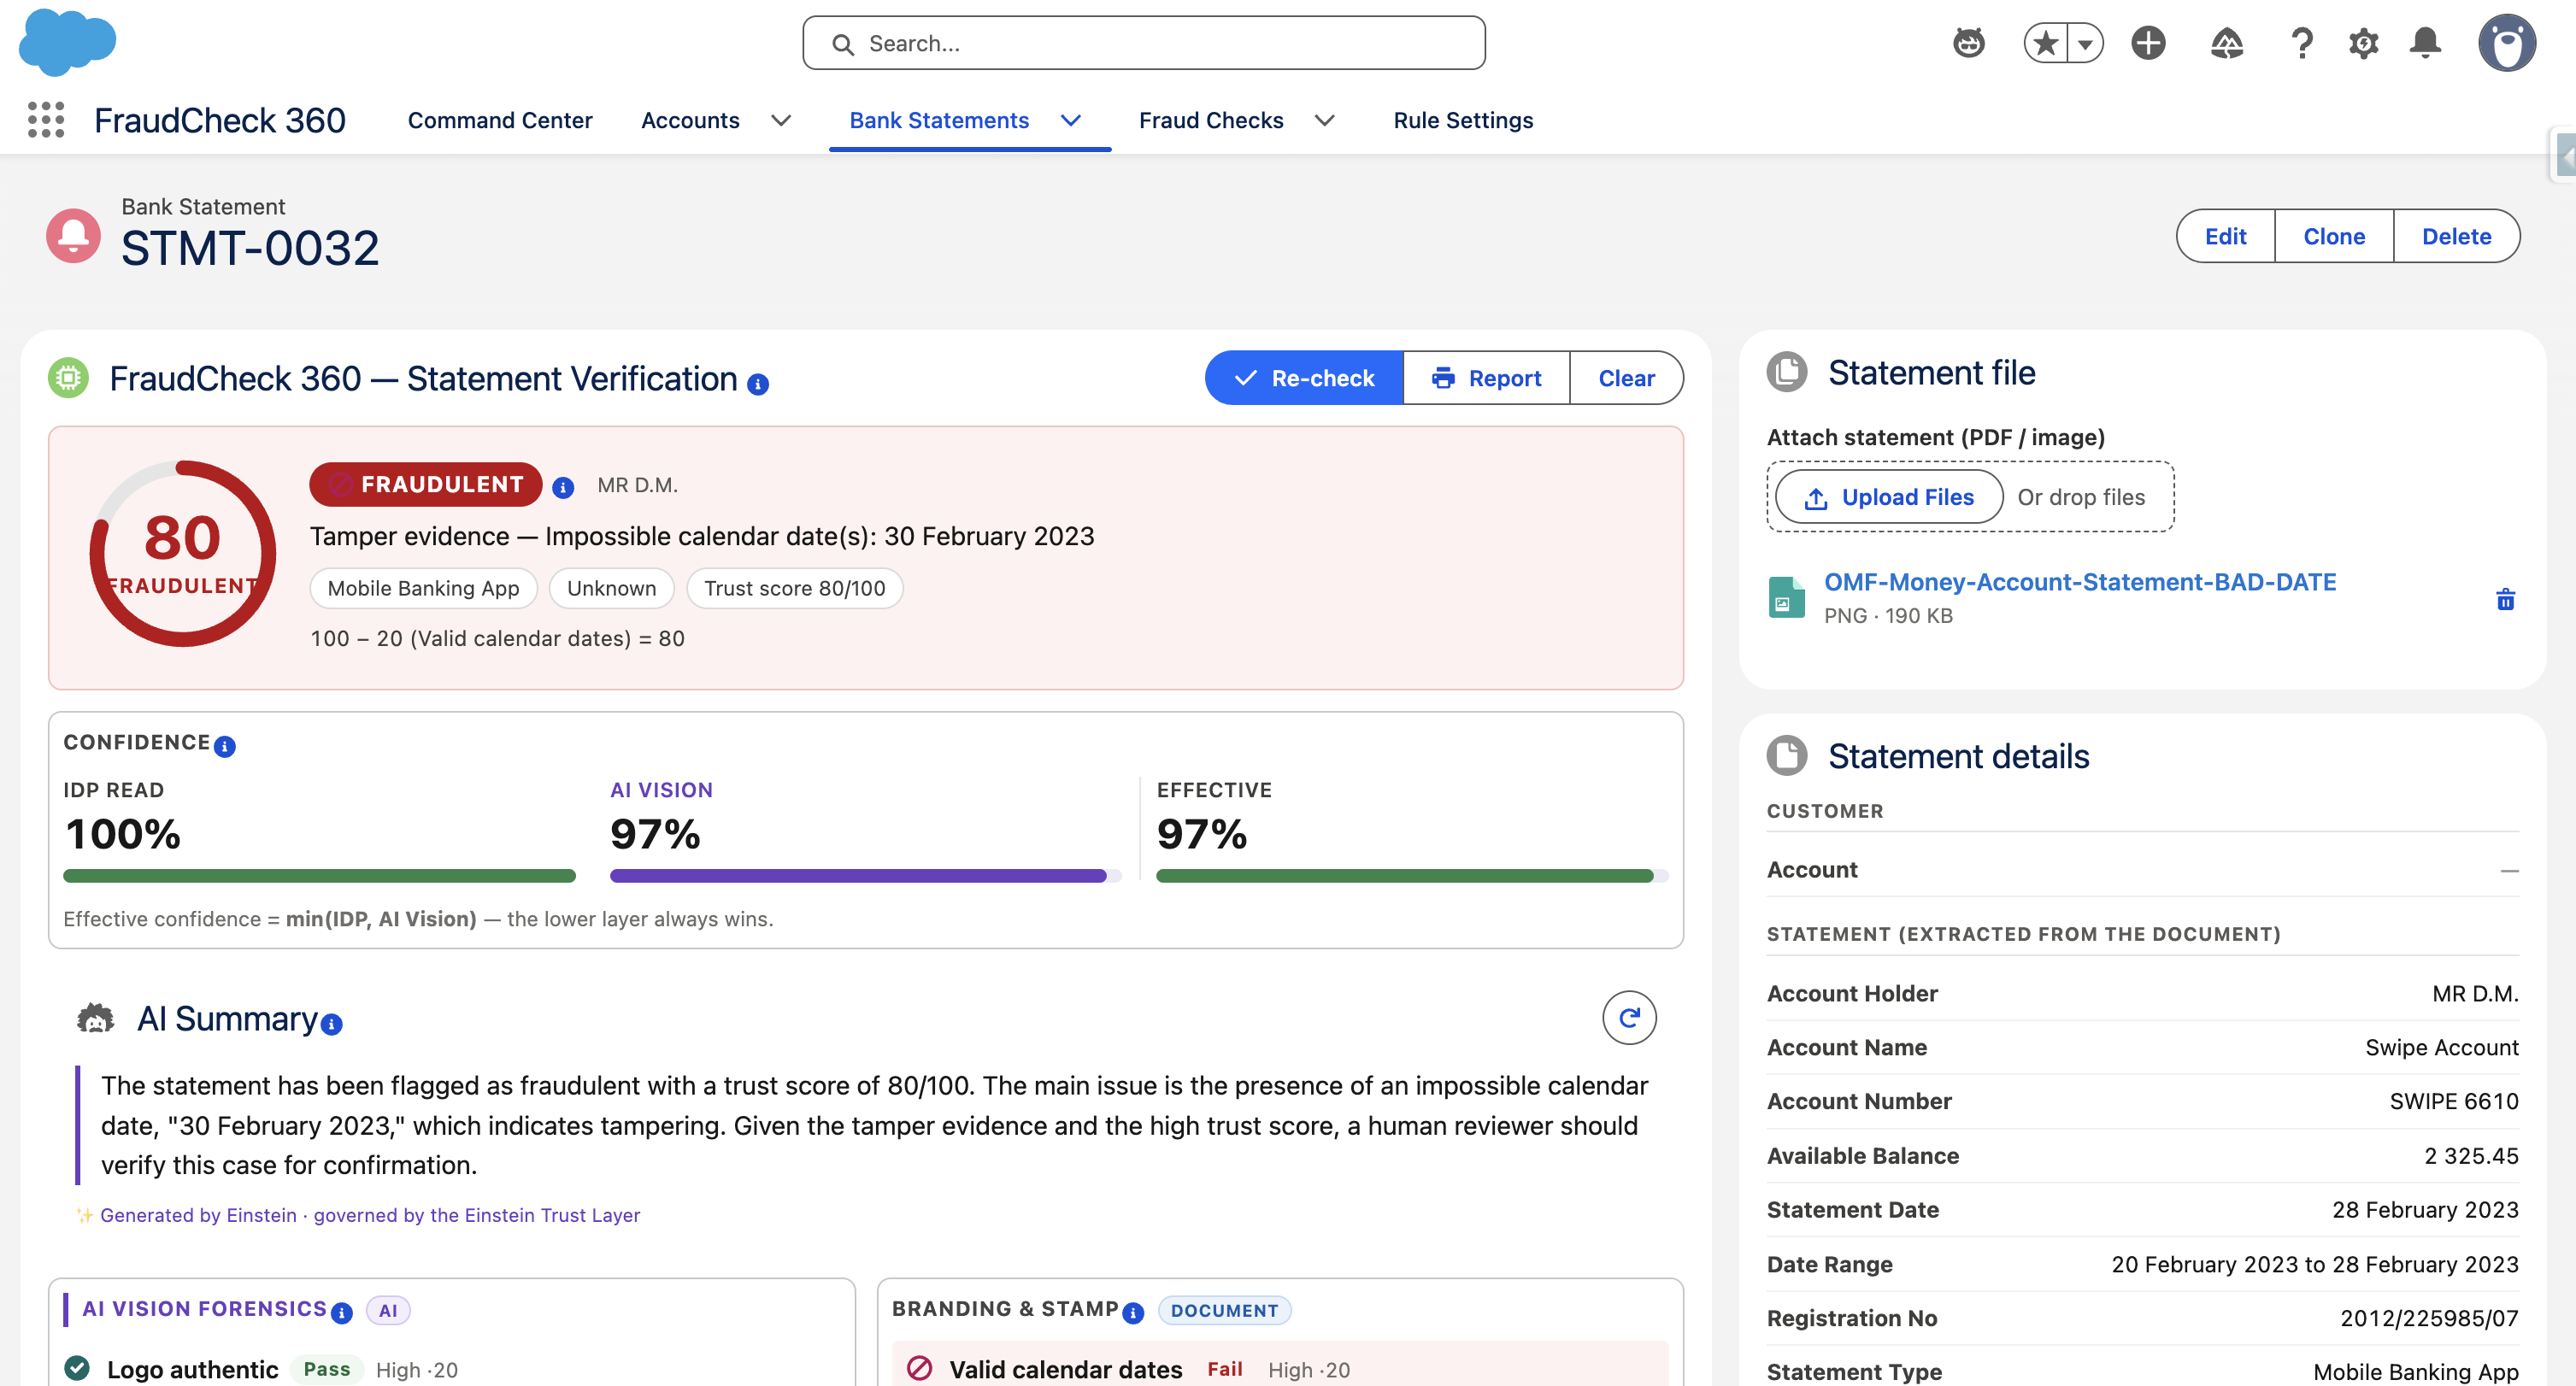Viewport: 2576px width, 1386px height.
Task: Expand the Fraud Checks chevron menu
Action: tap(1325, 120)
